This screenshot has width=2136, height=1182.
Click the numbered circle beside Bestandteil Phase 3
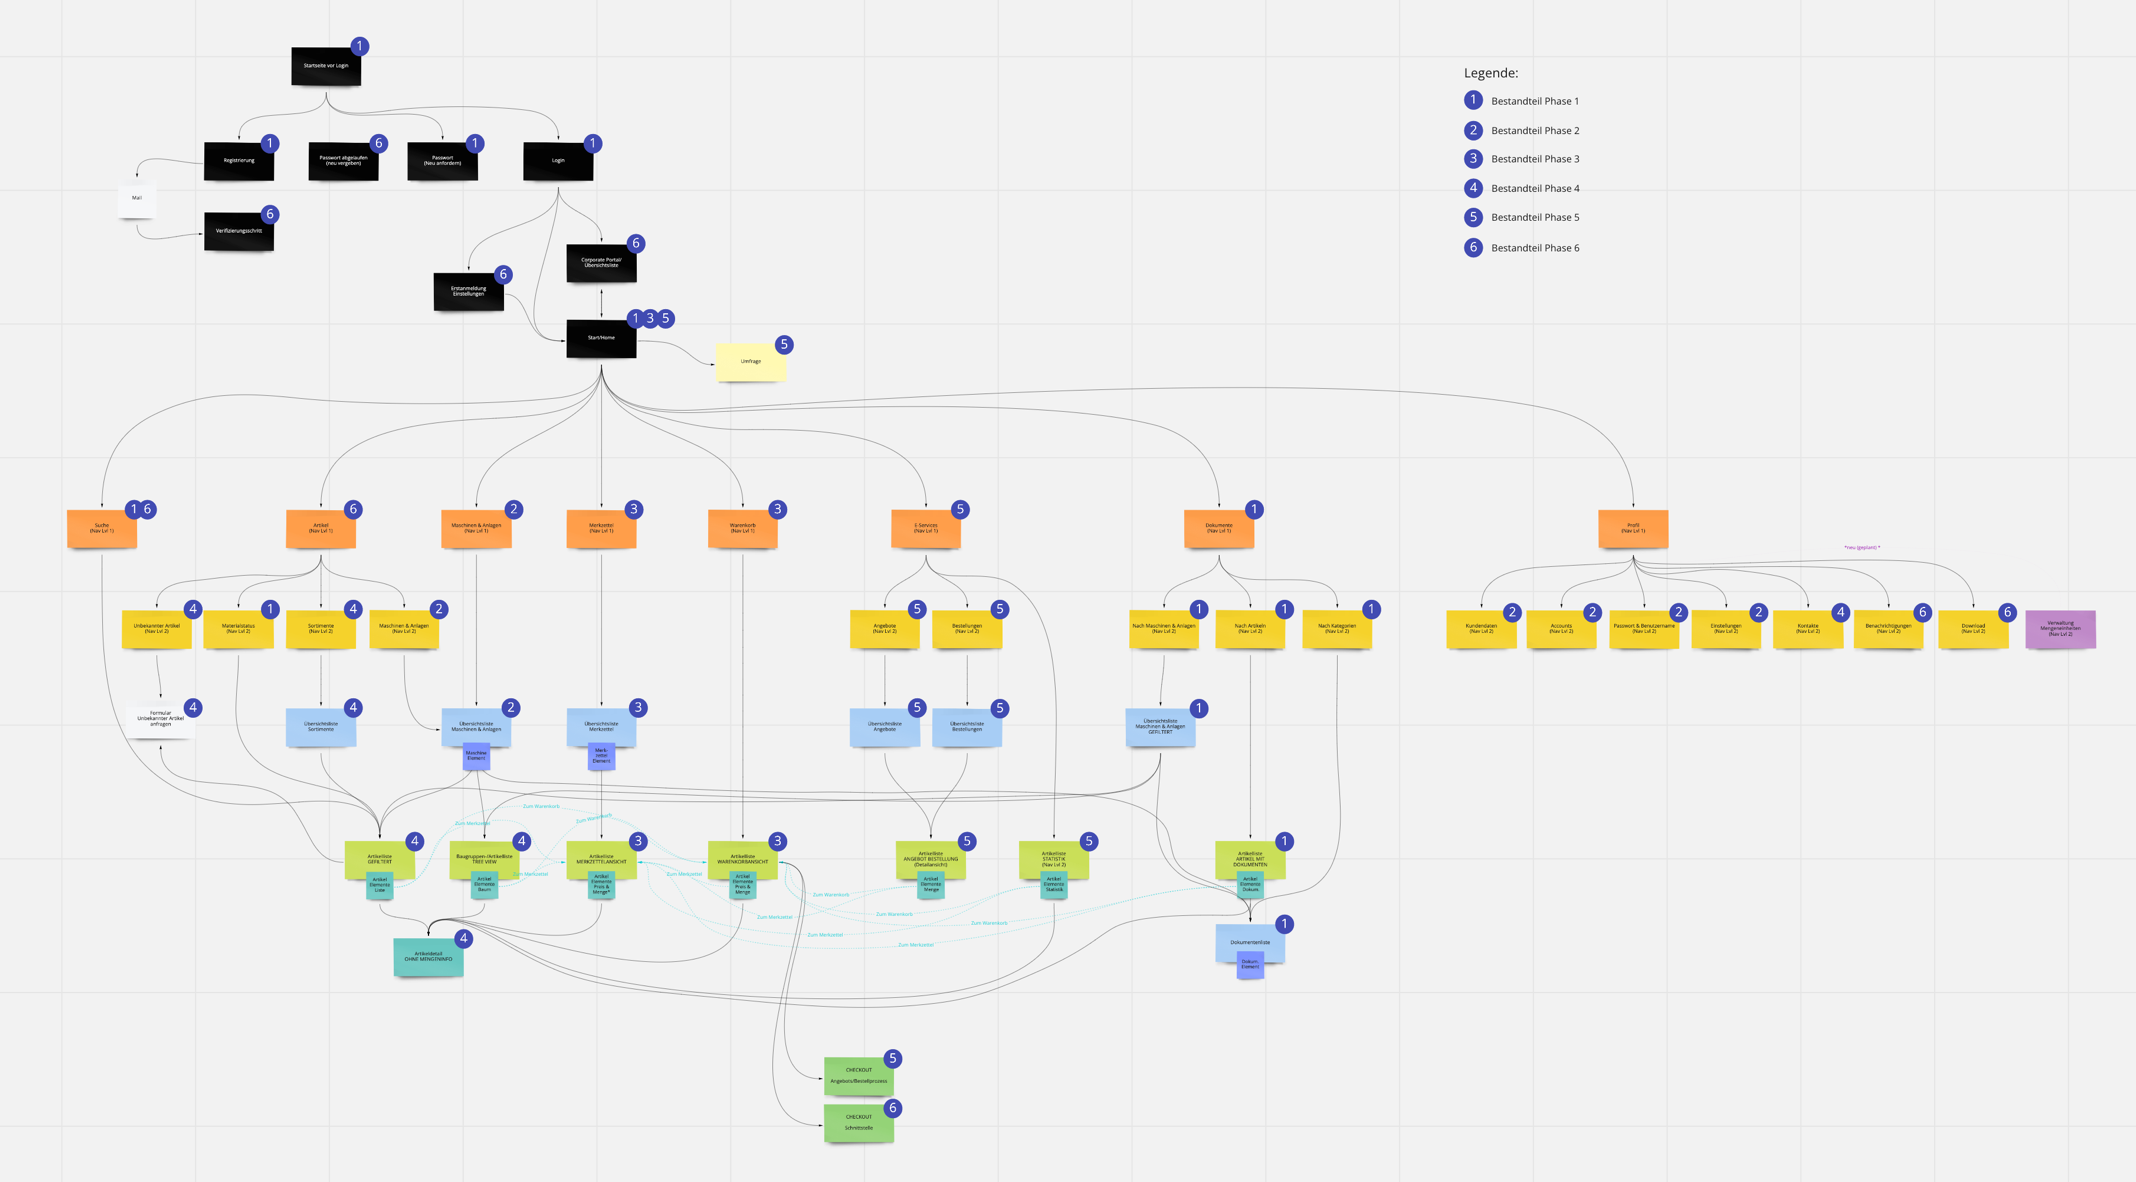point(1472,158)
